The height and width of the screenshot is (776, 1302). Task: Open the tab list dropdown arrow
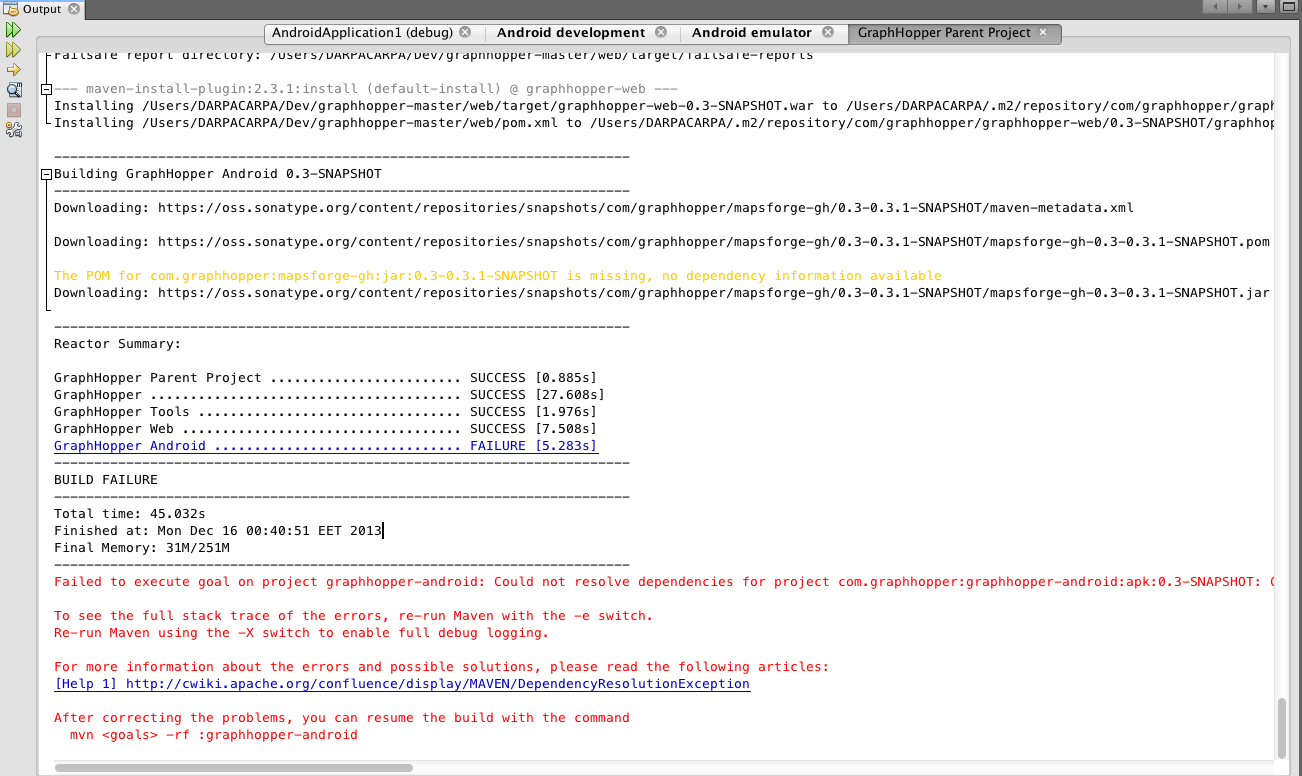pos(1266,7)
